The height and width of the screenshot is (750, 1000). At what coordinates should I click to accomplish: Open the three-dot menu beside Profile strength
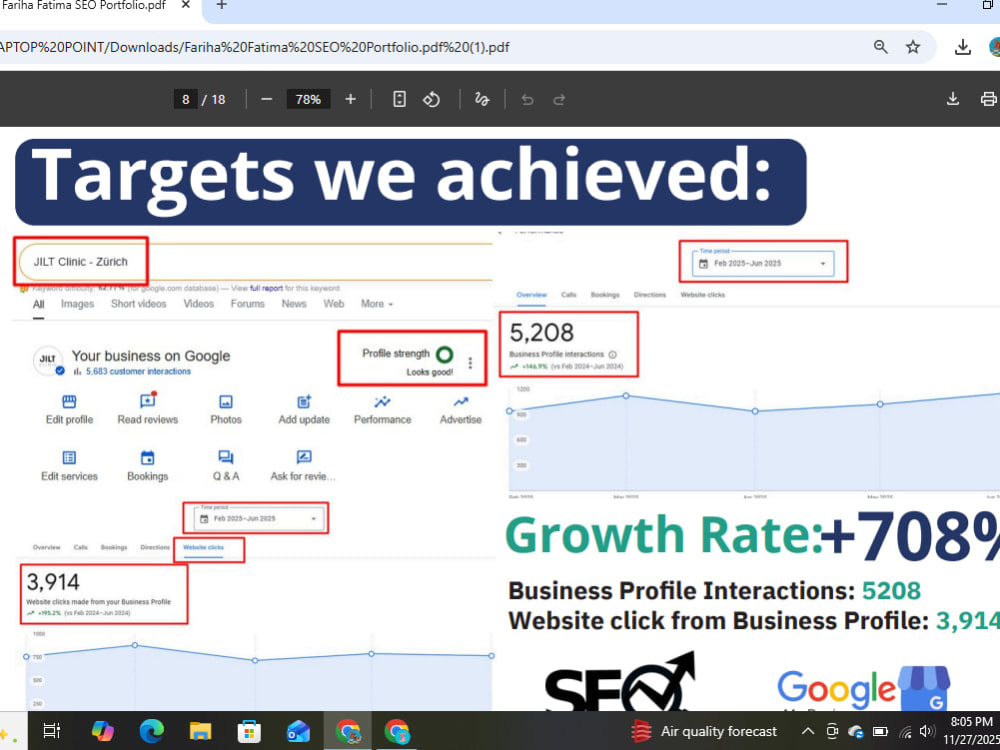[x=470, y=363]
